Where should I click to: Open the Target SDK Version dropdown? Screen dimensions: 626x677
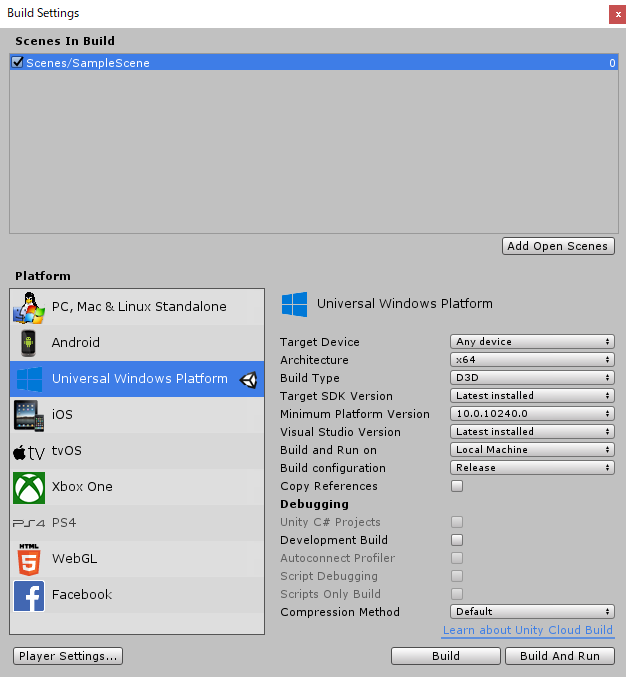tap(532, 395)
